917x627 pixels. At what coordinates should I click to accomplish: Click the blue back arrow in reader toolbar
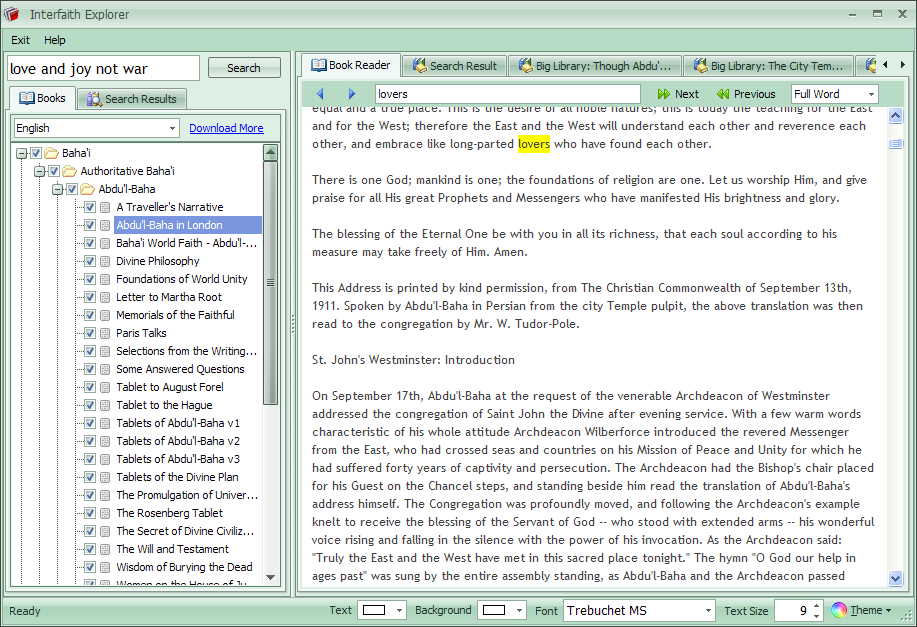pos(320,94)
